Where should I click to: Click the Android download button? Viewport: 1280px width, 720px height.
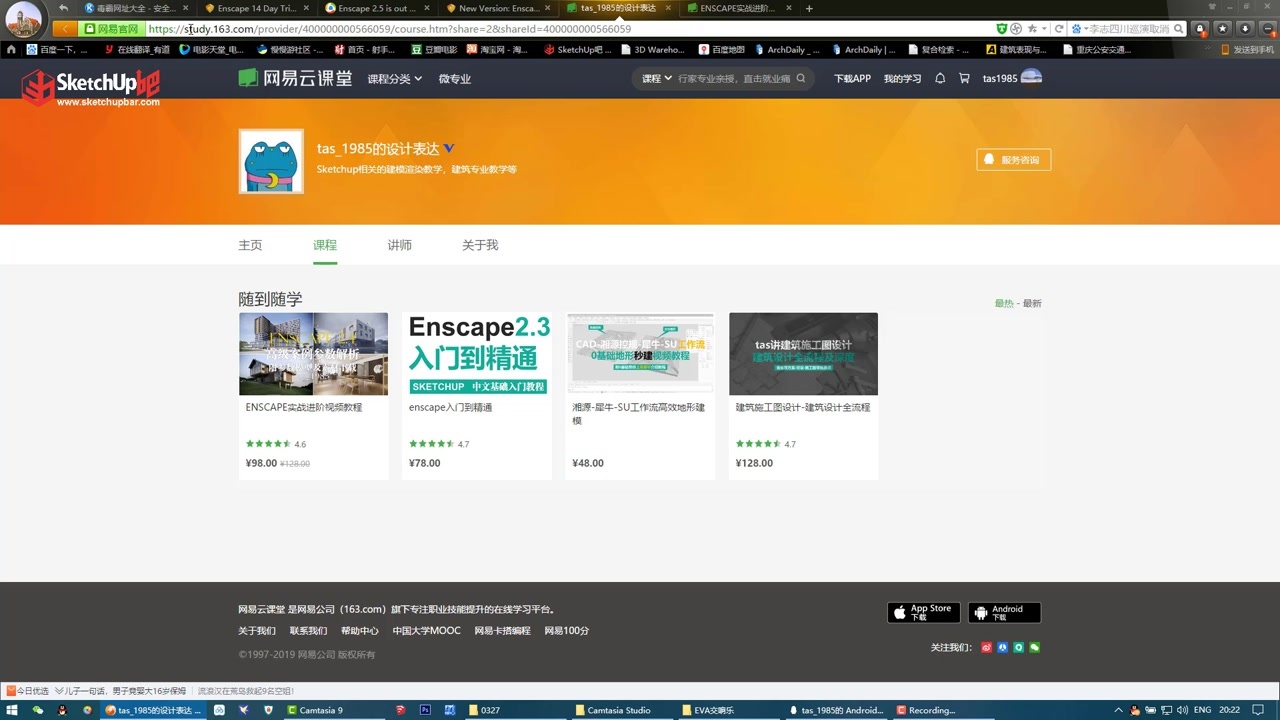coord(1004,612)
